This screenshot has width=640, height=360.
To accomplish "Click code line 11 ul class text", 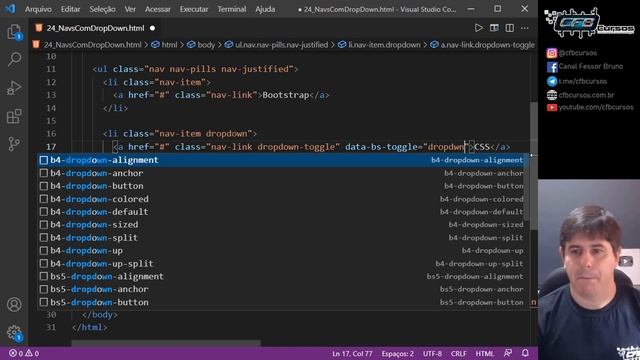I will (x=195, y=69).
